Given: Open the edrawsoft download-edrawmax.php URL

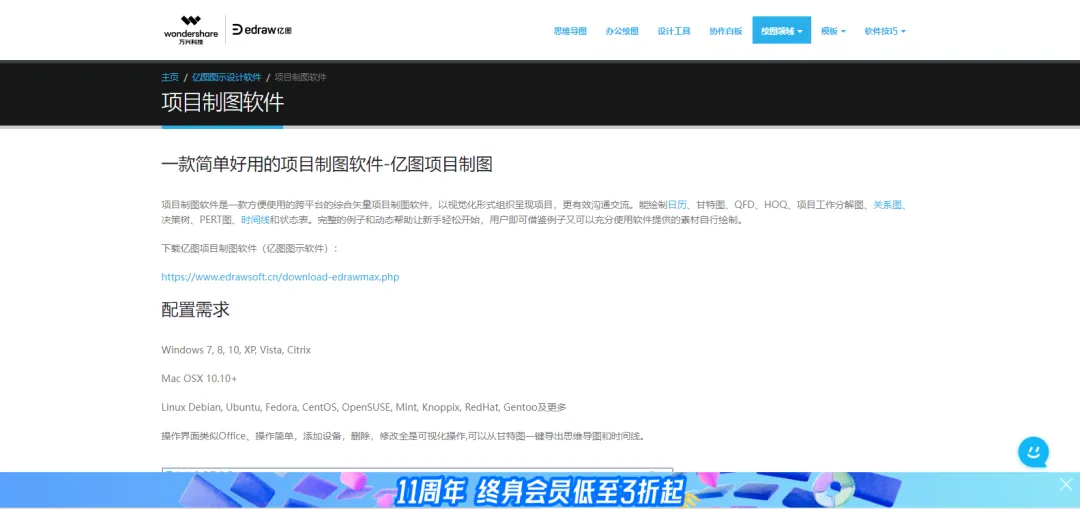Looking at the screenshot, I should click(x=280, y=277).
